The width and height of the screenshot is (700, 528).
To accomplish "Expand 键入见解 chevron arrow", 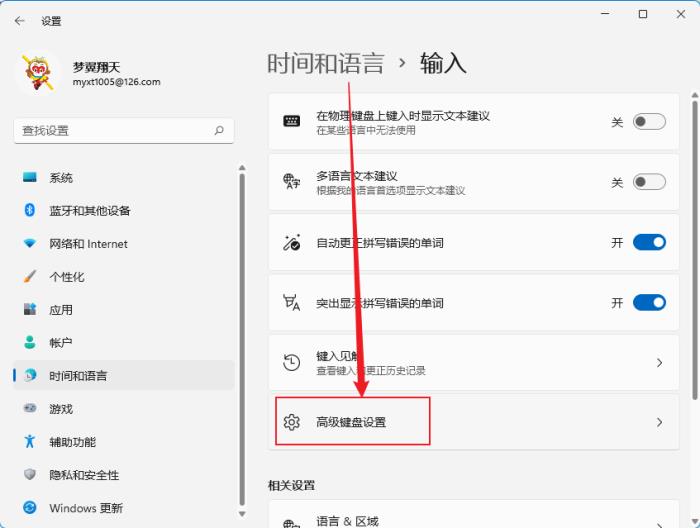I will (x=659, y=362).
